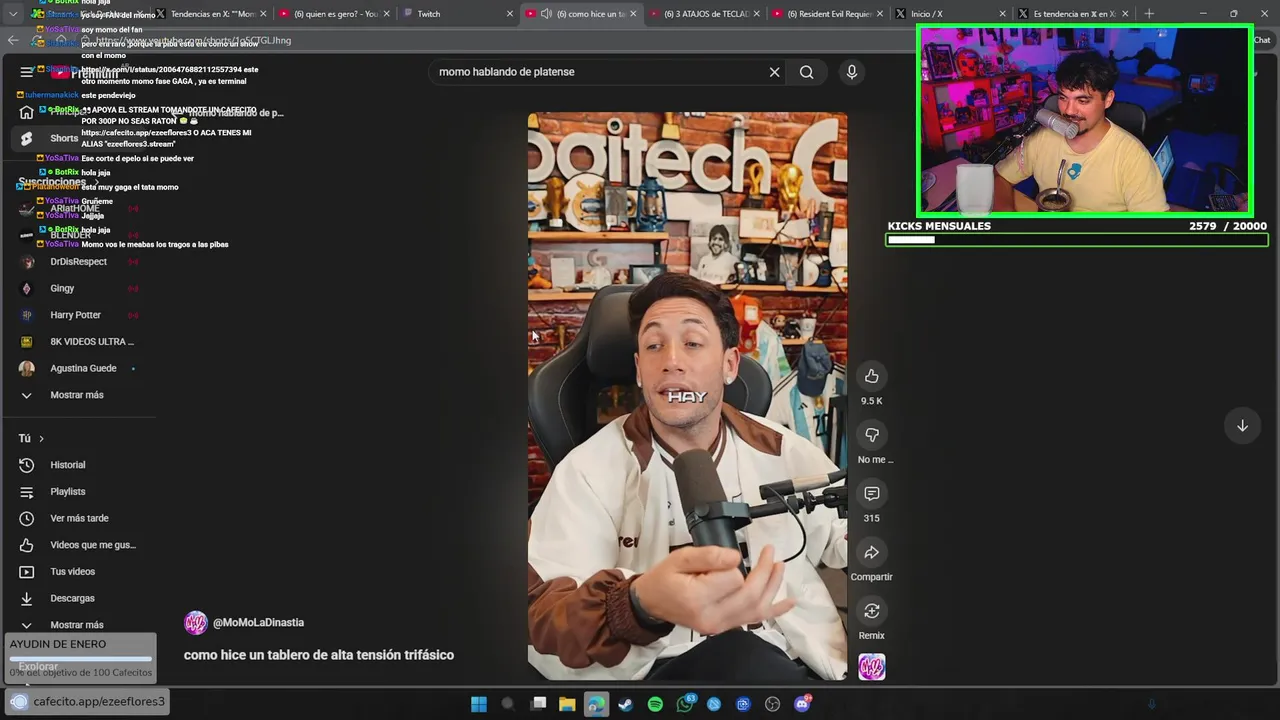
Task: Open Task View on the taskbar
Action: [x=538, y=704]
